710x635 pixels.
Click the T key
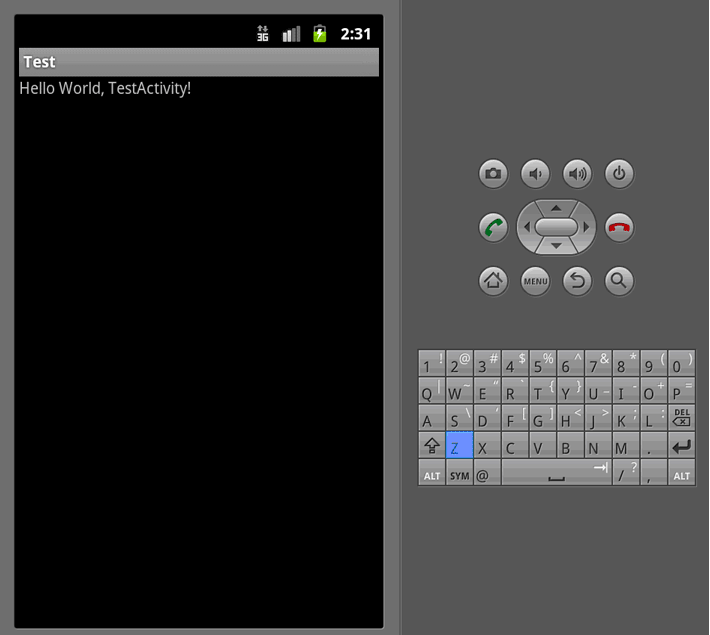click(x=542, y=390)
